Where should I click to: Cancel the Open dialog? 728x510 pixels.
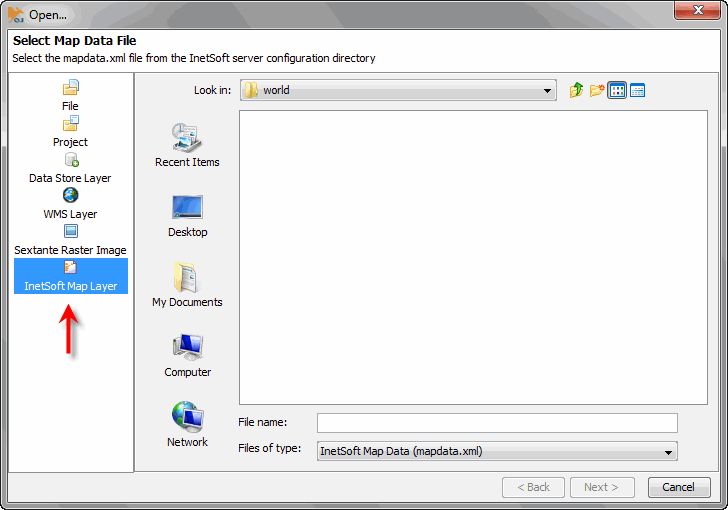(679, 487)
